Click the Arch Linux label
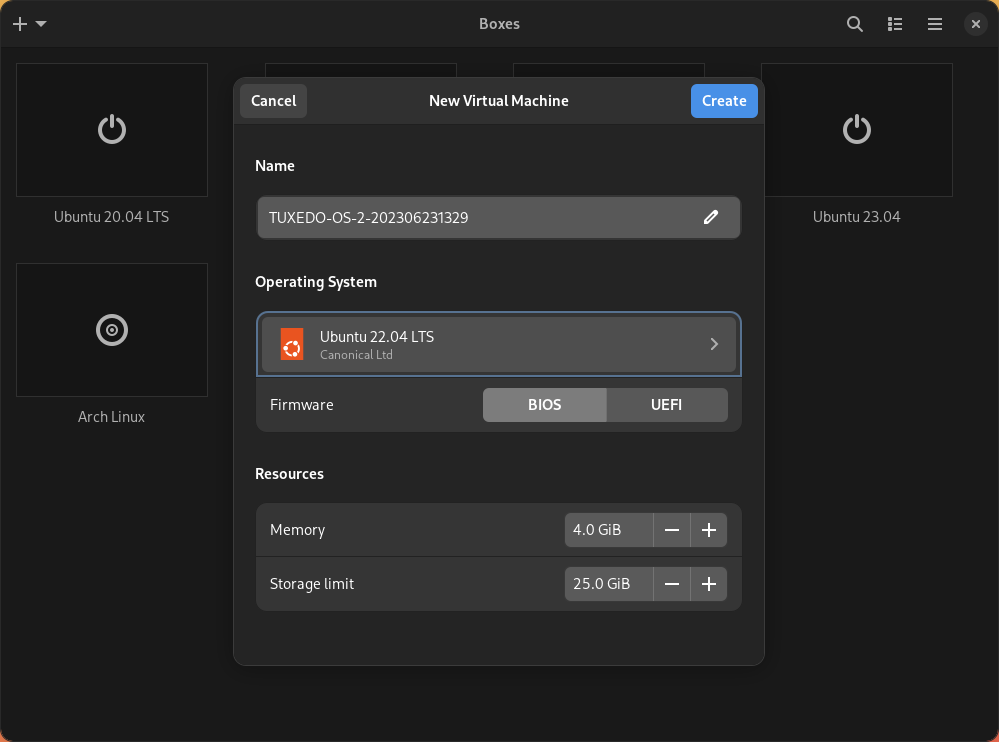 111,417
